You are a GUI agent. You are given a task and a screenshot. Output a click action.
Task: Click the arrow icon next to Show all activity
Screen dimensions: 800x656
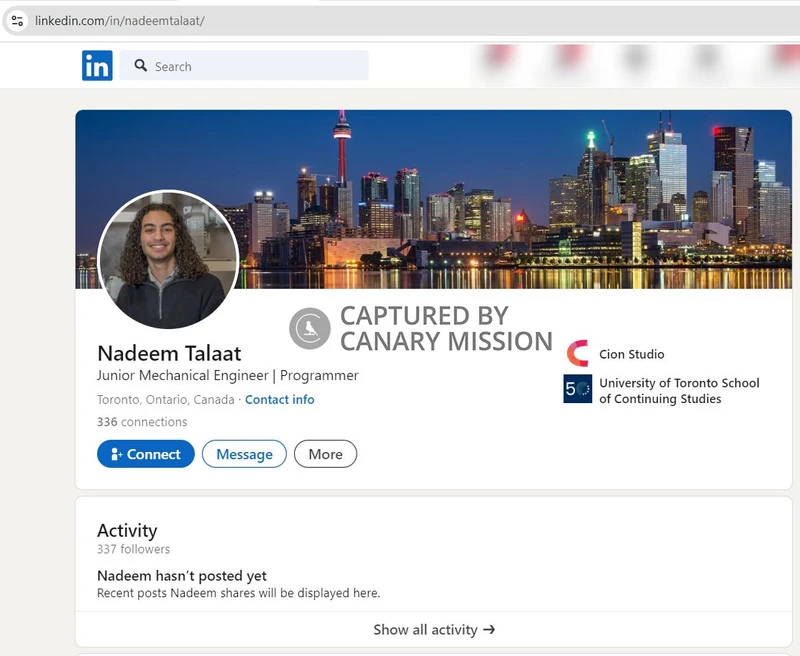489,630
